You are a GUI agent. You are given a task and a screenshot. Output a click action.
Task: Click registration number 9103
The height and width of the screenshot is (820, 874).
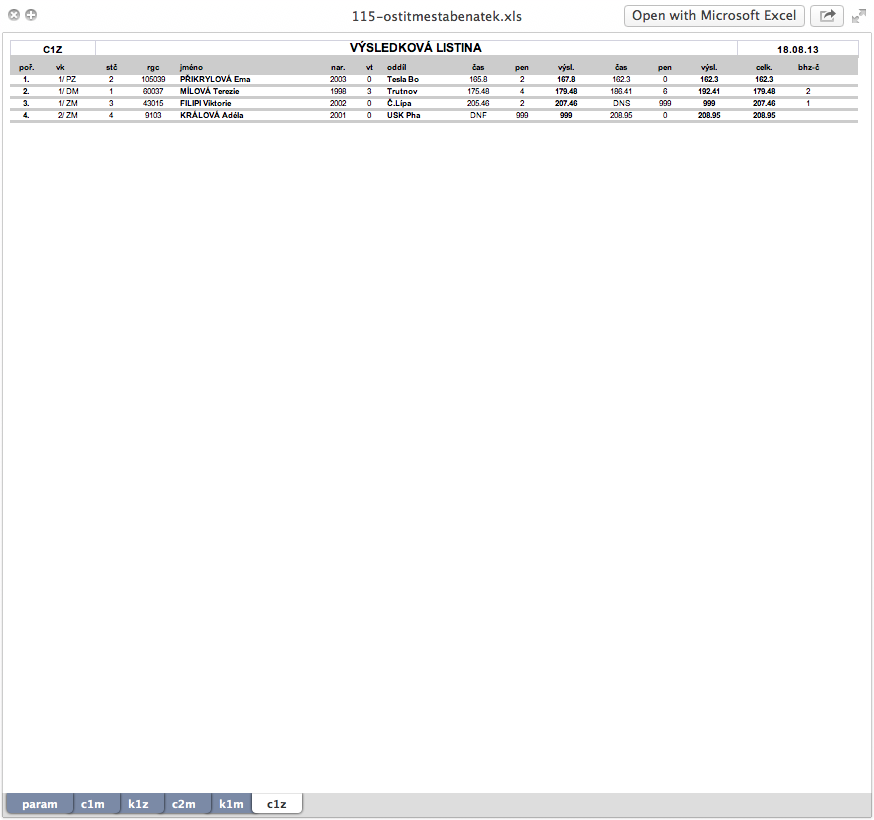pos(153,115)
